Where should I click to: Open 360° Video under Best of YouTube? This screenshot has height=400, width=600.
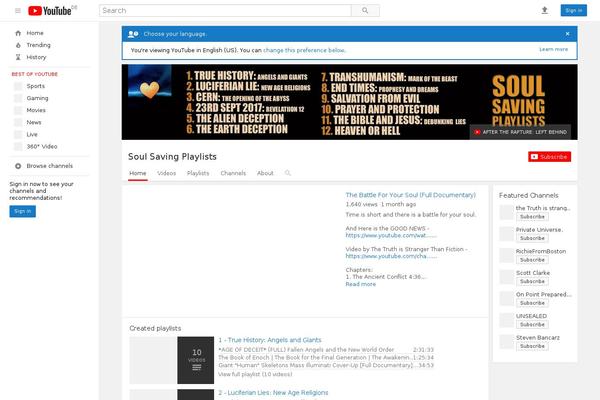(x=42, y=147)
